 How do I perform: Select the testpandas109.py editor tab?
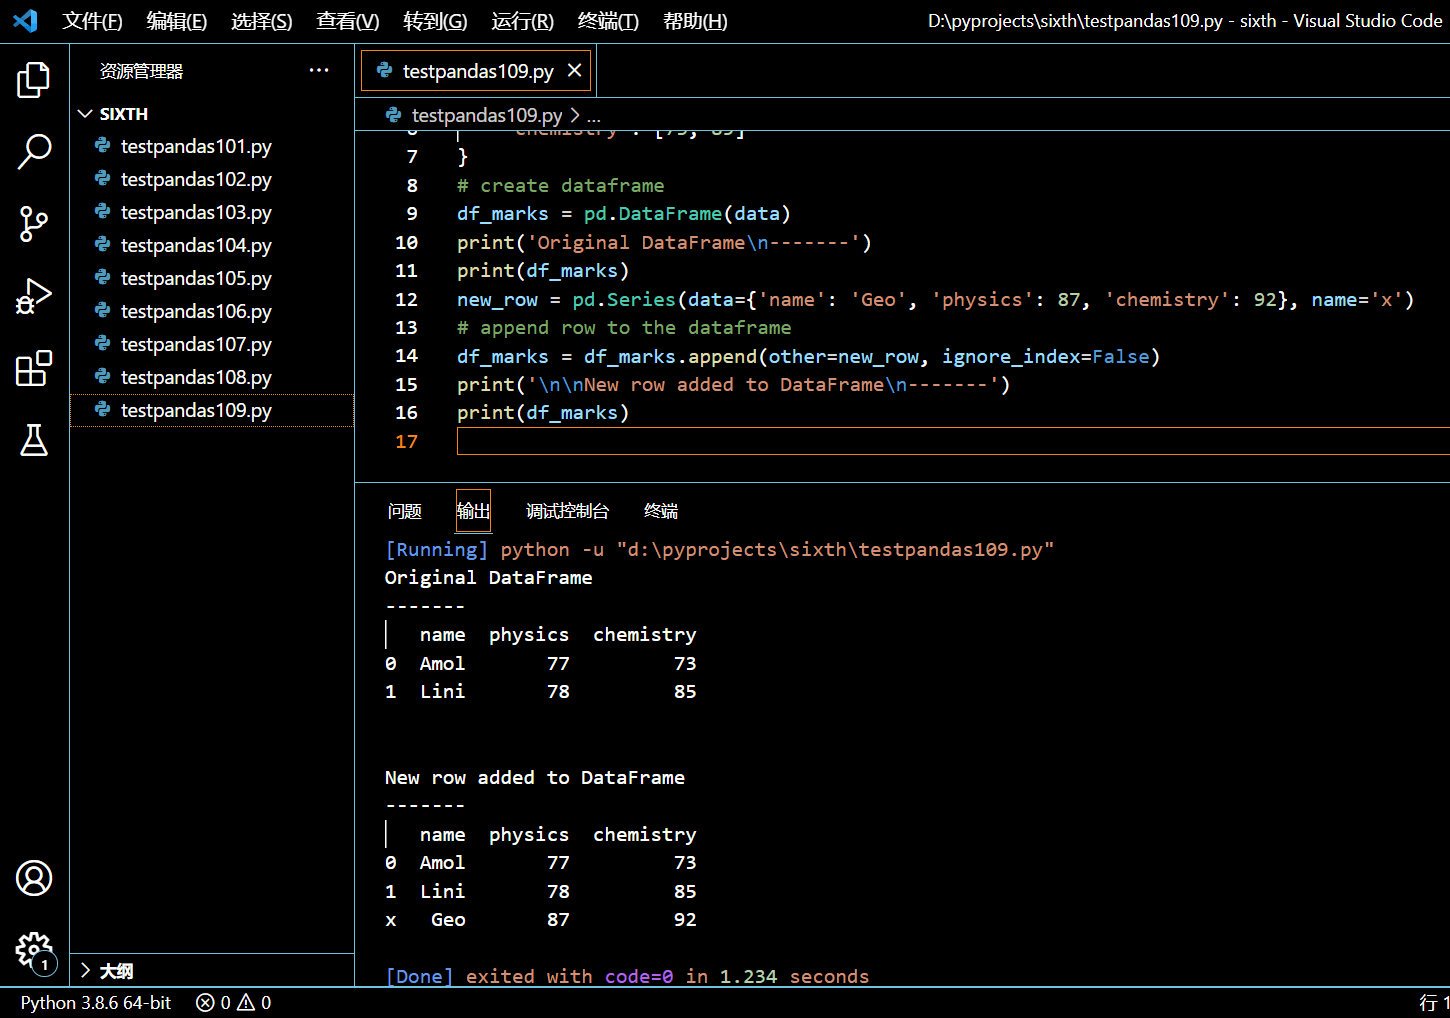pyautogui.click(x=478, y=71)
